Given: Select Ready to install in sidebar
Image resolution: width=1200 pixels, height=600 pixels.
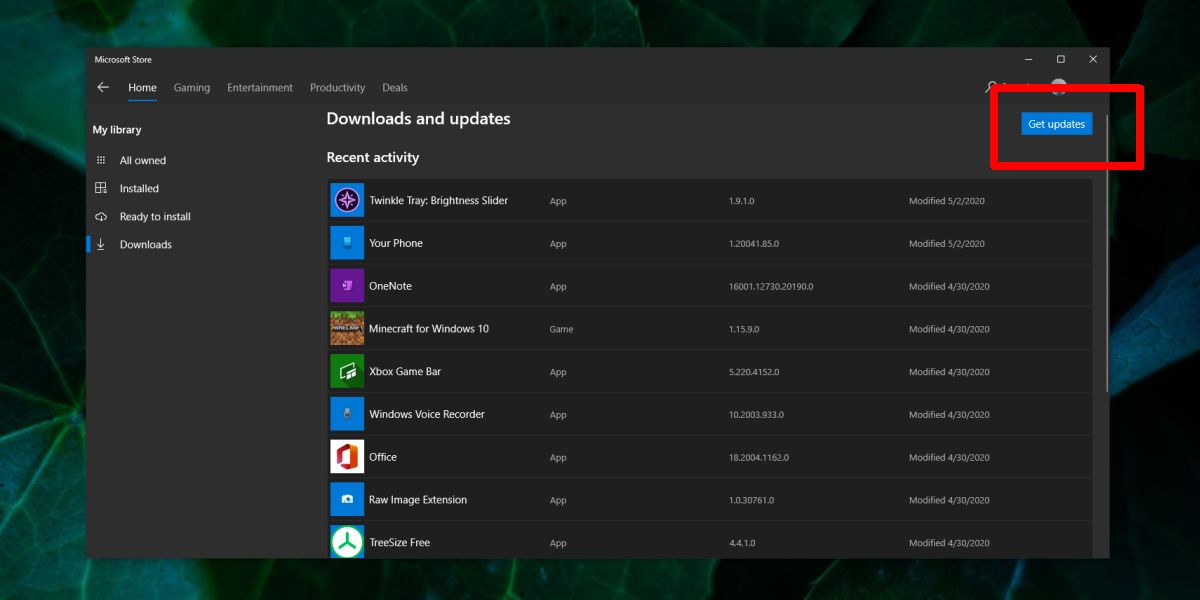Looking at the screenshot, I should tap(156, 216).
